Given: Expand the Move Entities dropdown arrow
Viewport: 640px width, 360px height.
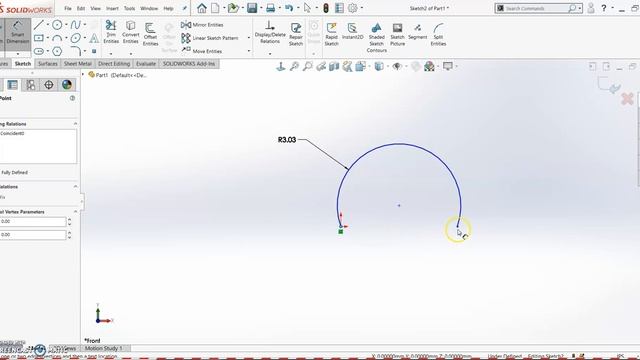Looking at the screenshot, I should 249,51.
